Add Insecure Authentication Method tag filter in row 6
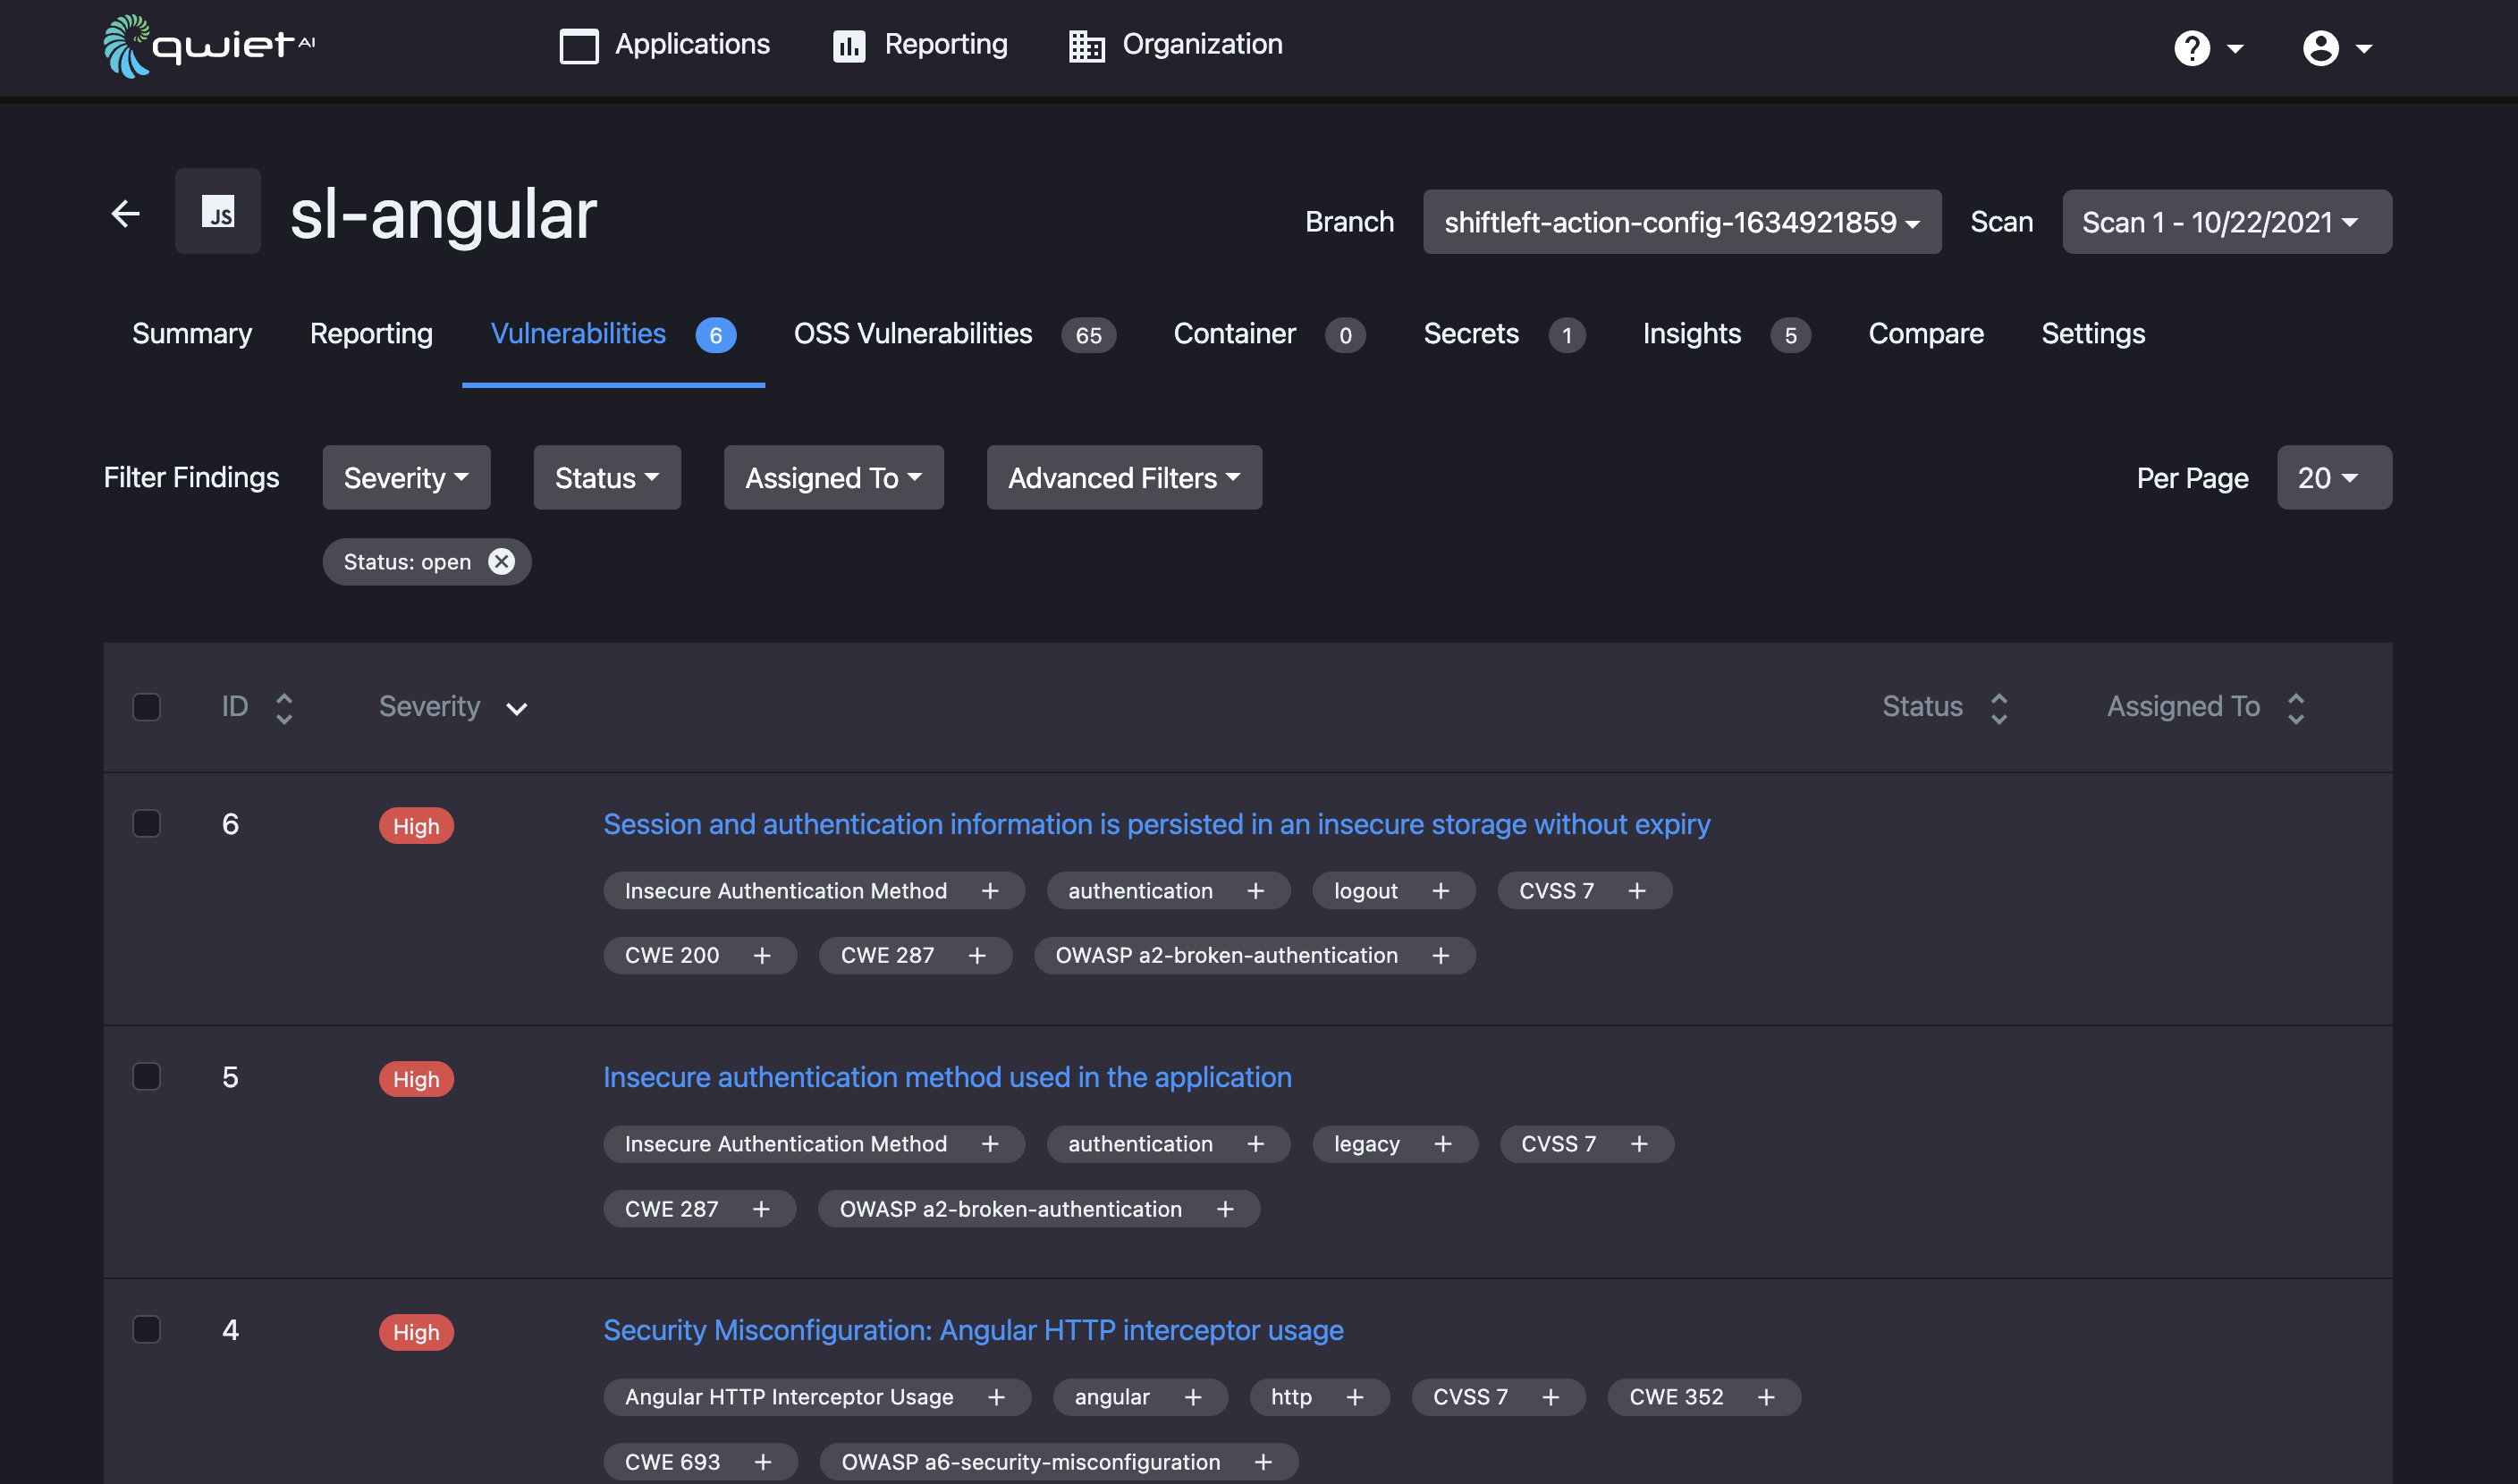Viewport: 2518px width, 1484px height. point(990,891)
